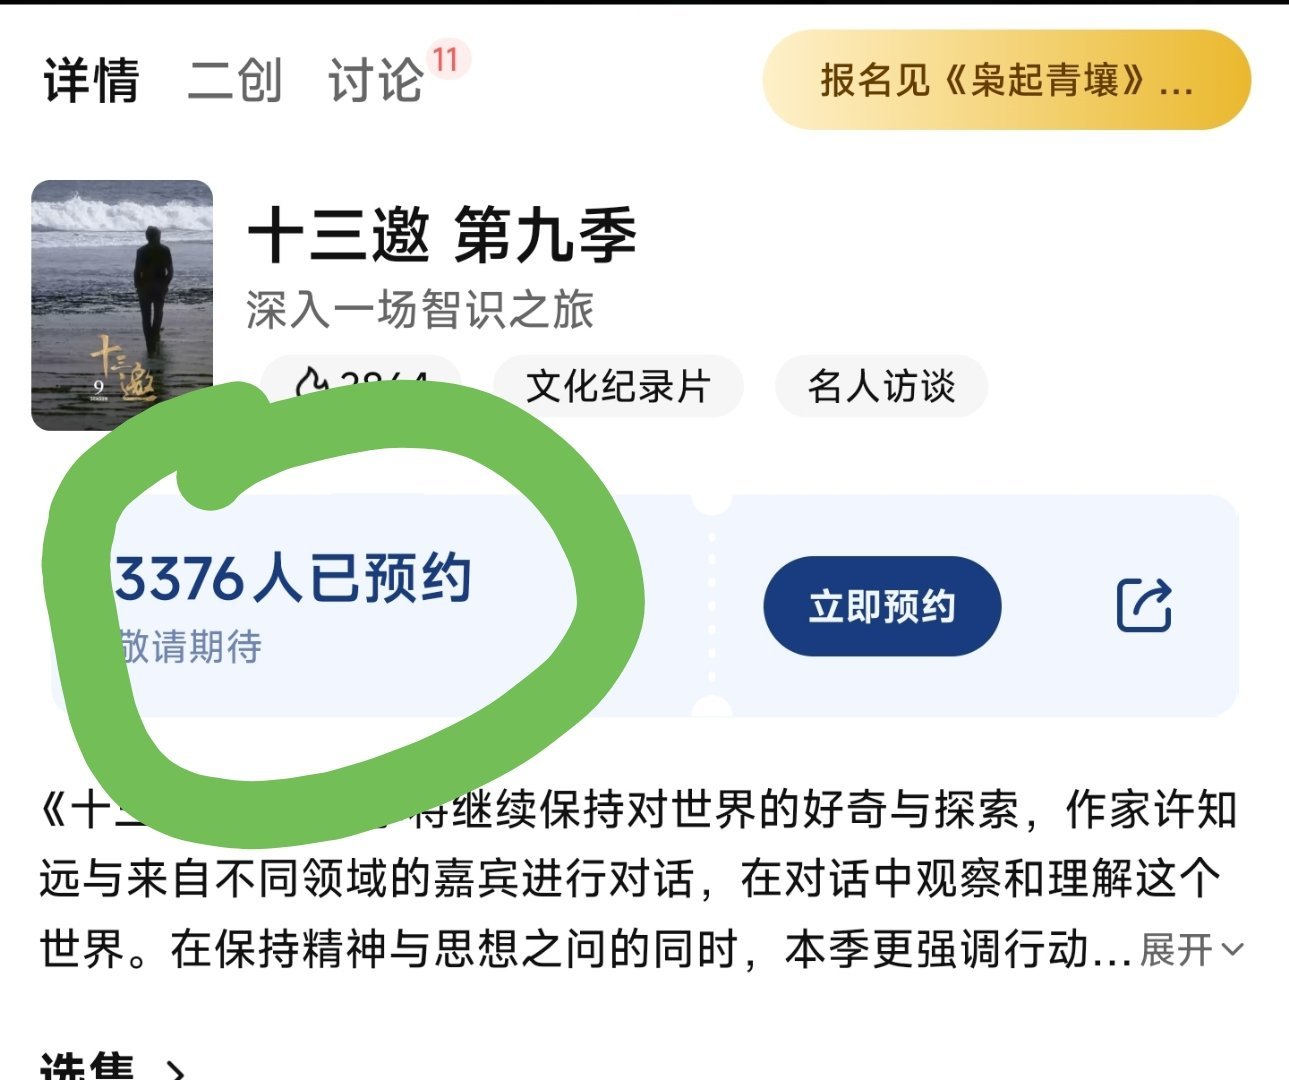Image resolution: width=1289 pixels, height=1080 pixels.
Task: Click the 3376人已预约 count
Action: coord(292,578)
